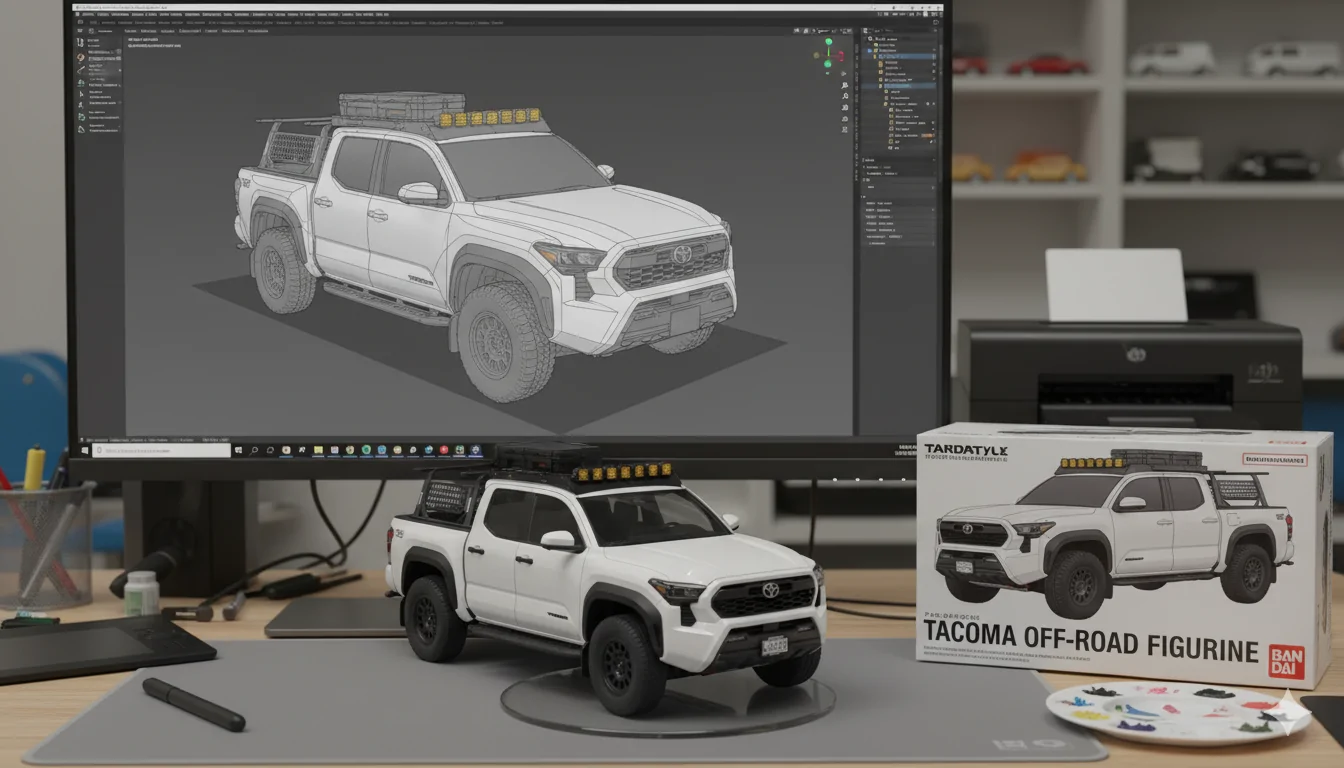This screenshot has height=768, width=1344.
Task: Click the orange-highlighted field in the outliner tree
Action: click(x=927, y=135)
